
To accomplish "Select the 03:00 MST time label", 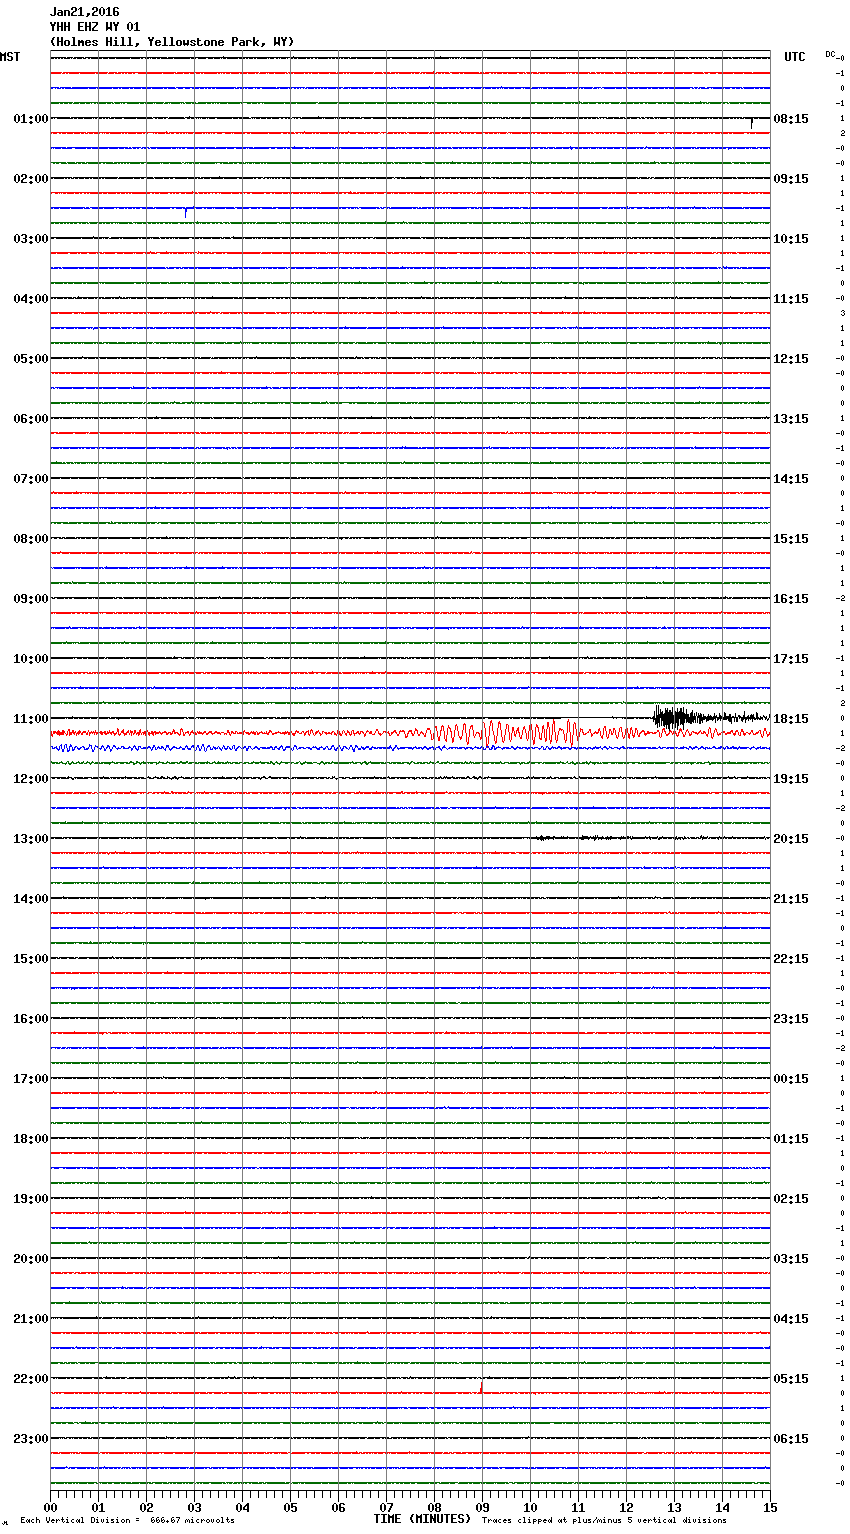I will pos(31,239).
